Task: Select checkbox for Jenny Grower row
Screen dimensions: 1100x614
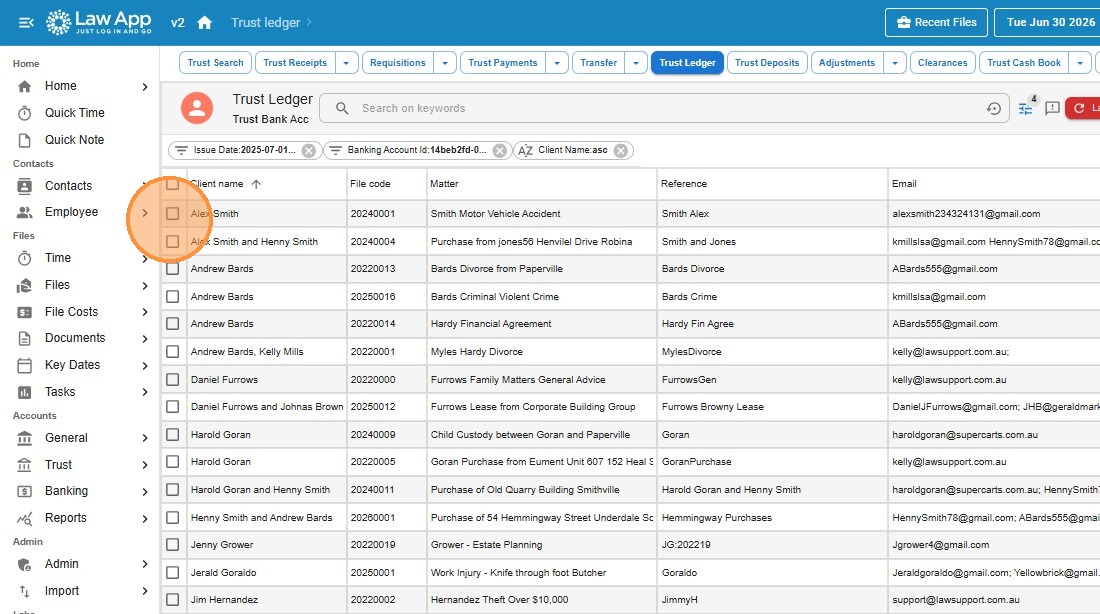Action: click(x=173, y=545)
